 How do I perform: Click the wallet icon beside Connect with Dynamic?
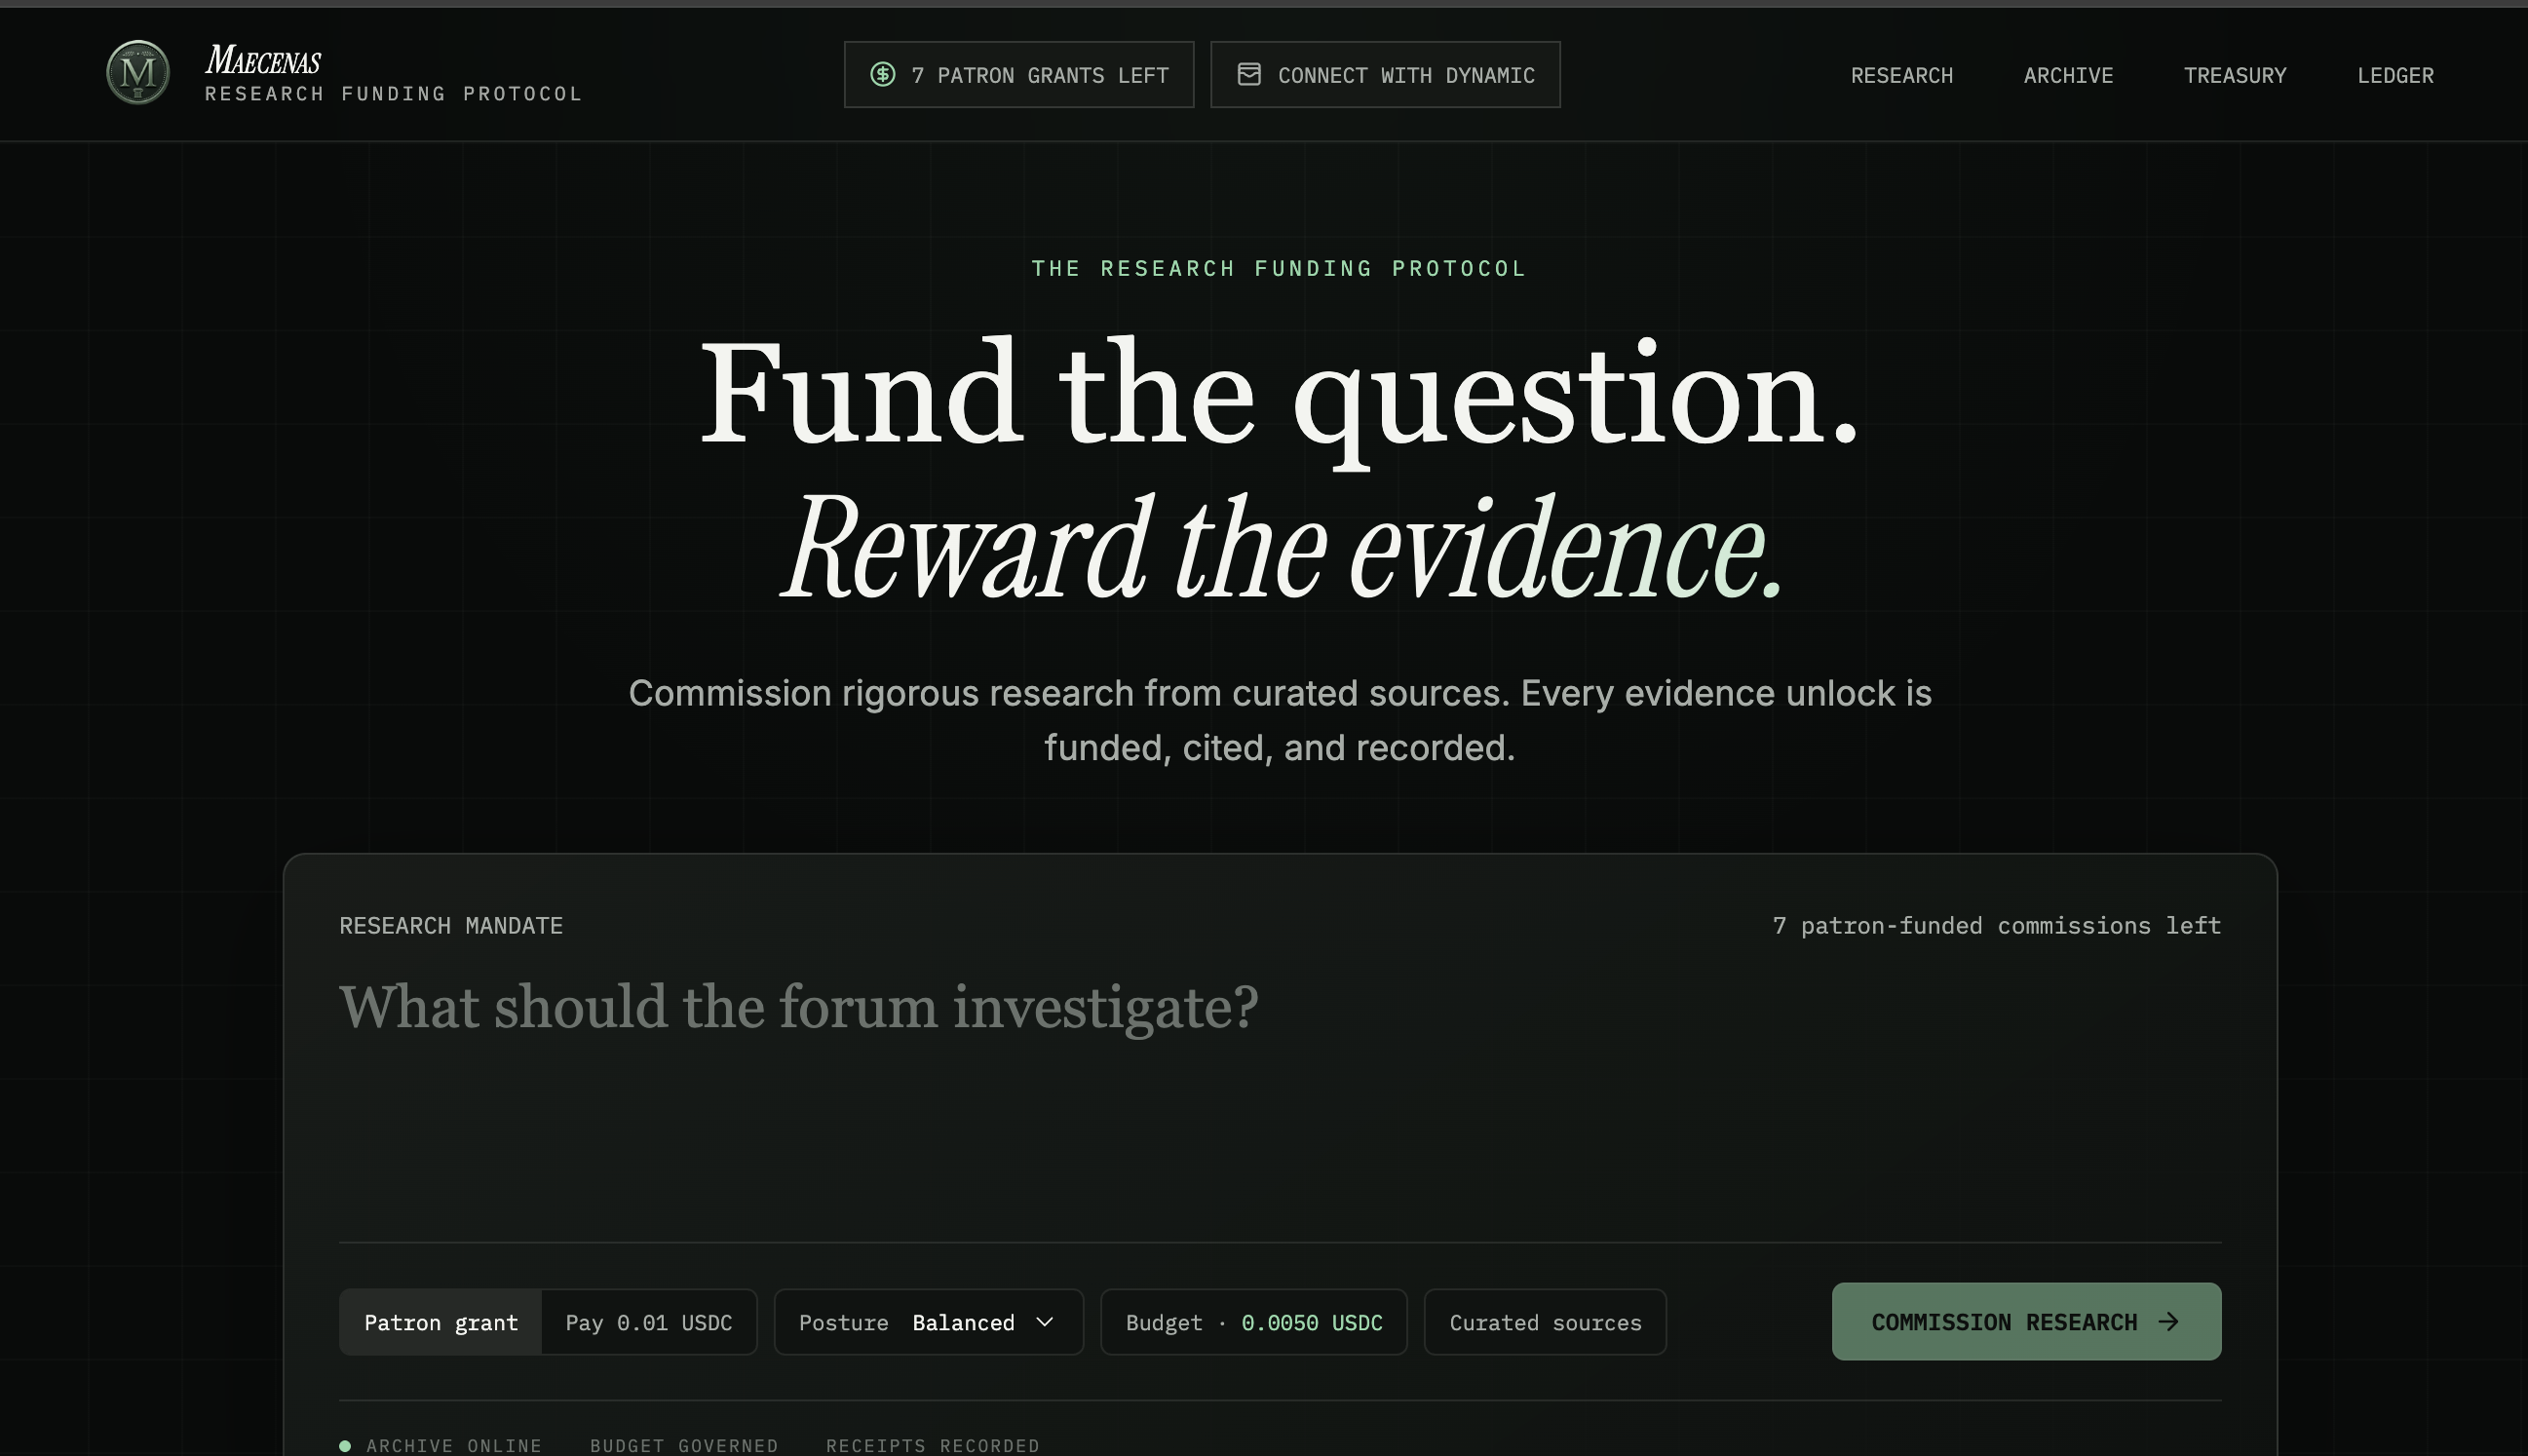point(1249,74)
